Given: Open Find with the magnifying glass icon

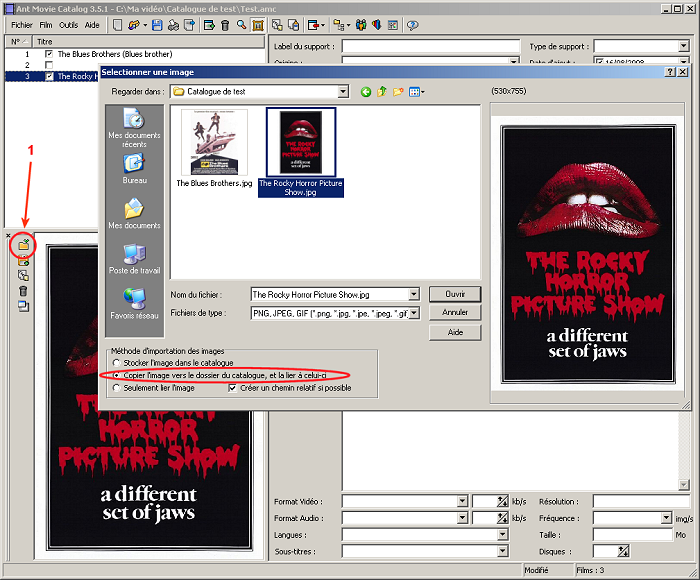Looking at the screenshot, I should (242, 25).
